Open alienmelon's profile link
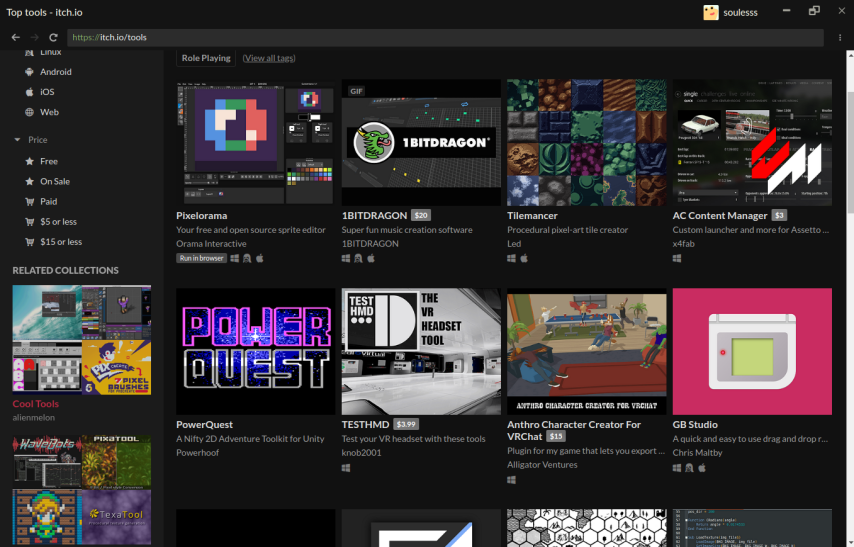 (x=34, y=418)
